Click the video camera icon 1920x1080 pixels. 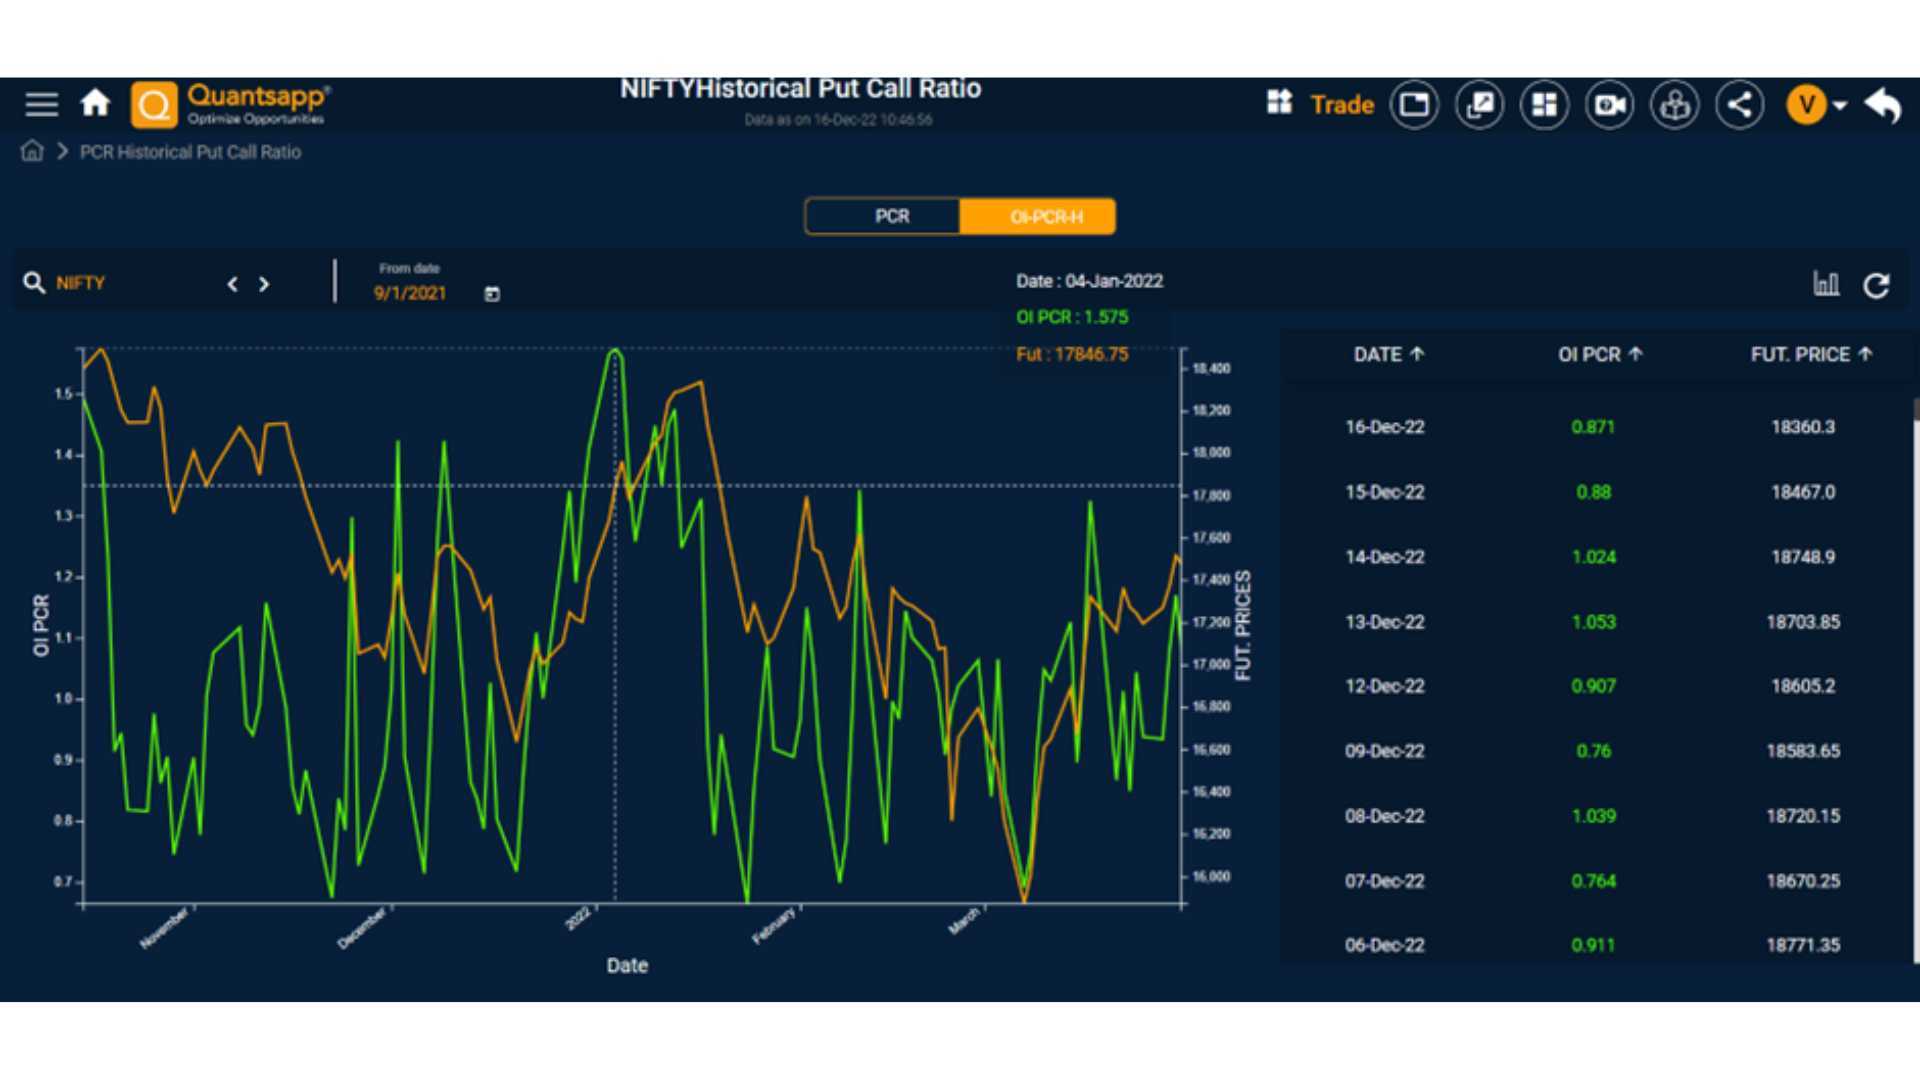1609,105
